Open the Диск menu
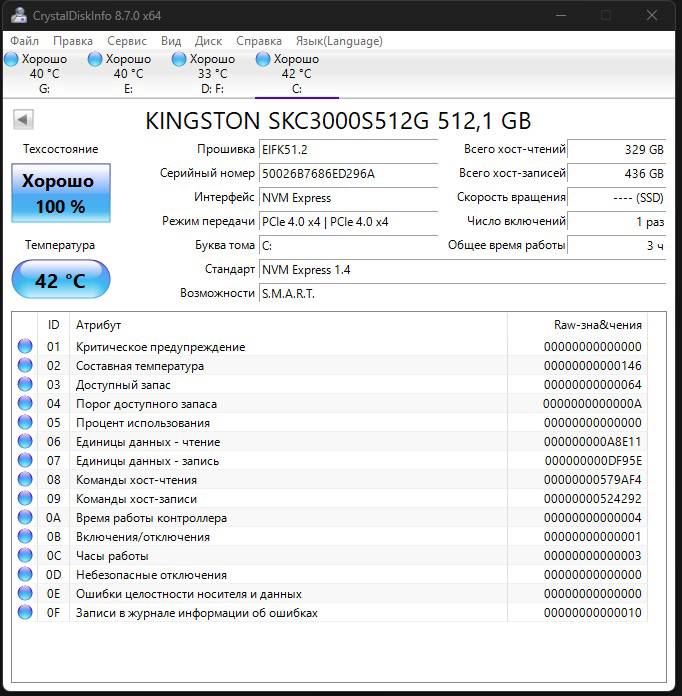Image resolution: width=682 pixels, height=696 pixels. click(x=208, y=41)
